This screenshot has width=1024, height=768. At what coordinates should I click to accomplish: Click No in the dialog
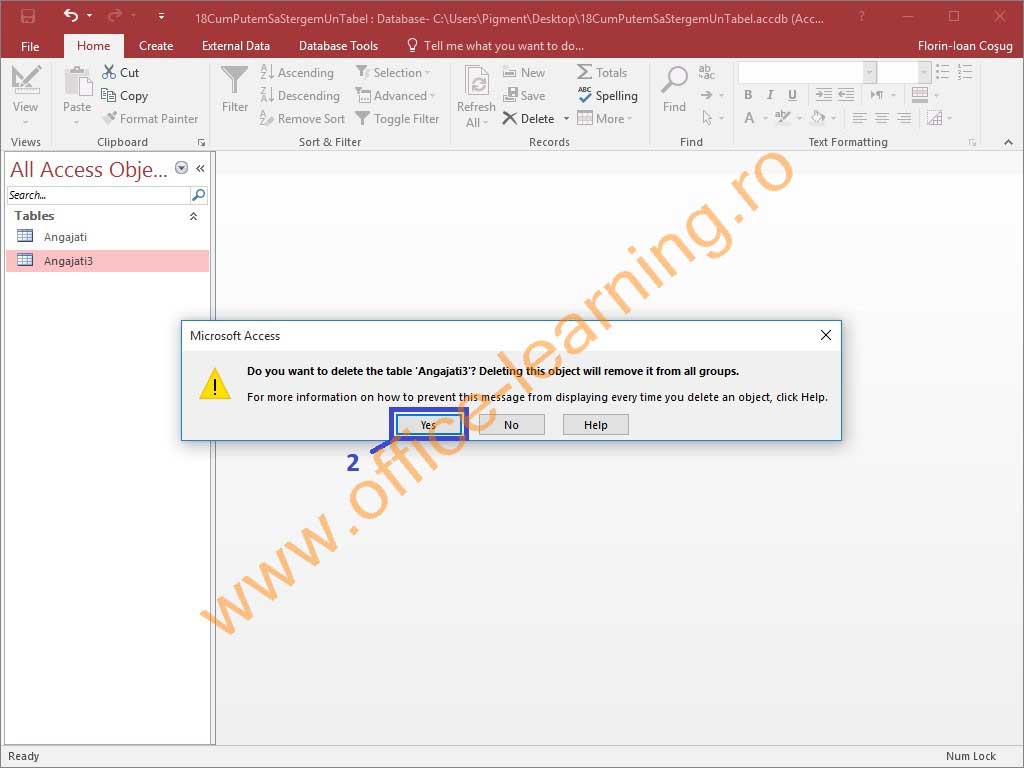[511, 424]
